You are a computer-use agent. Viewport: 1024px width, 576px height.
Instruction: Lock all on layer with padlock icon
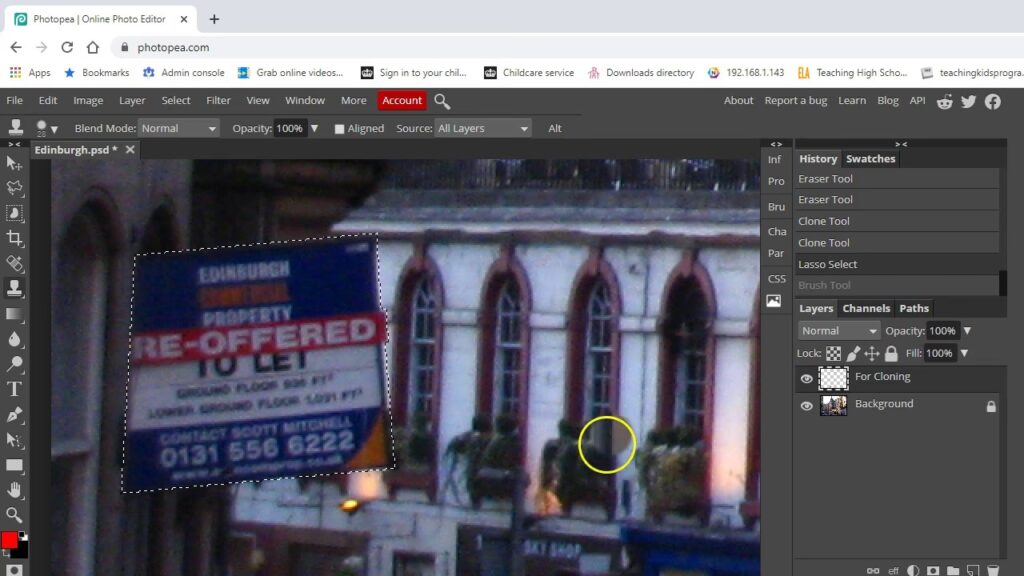(891, 353)
